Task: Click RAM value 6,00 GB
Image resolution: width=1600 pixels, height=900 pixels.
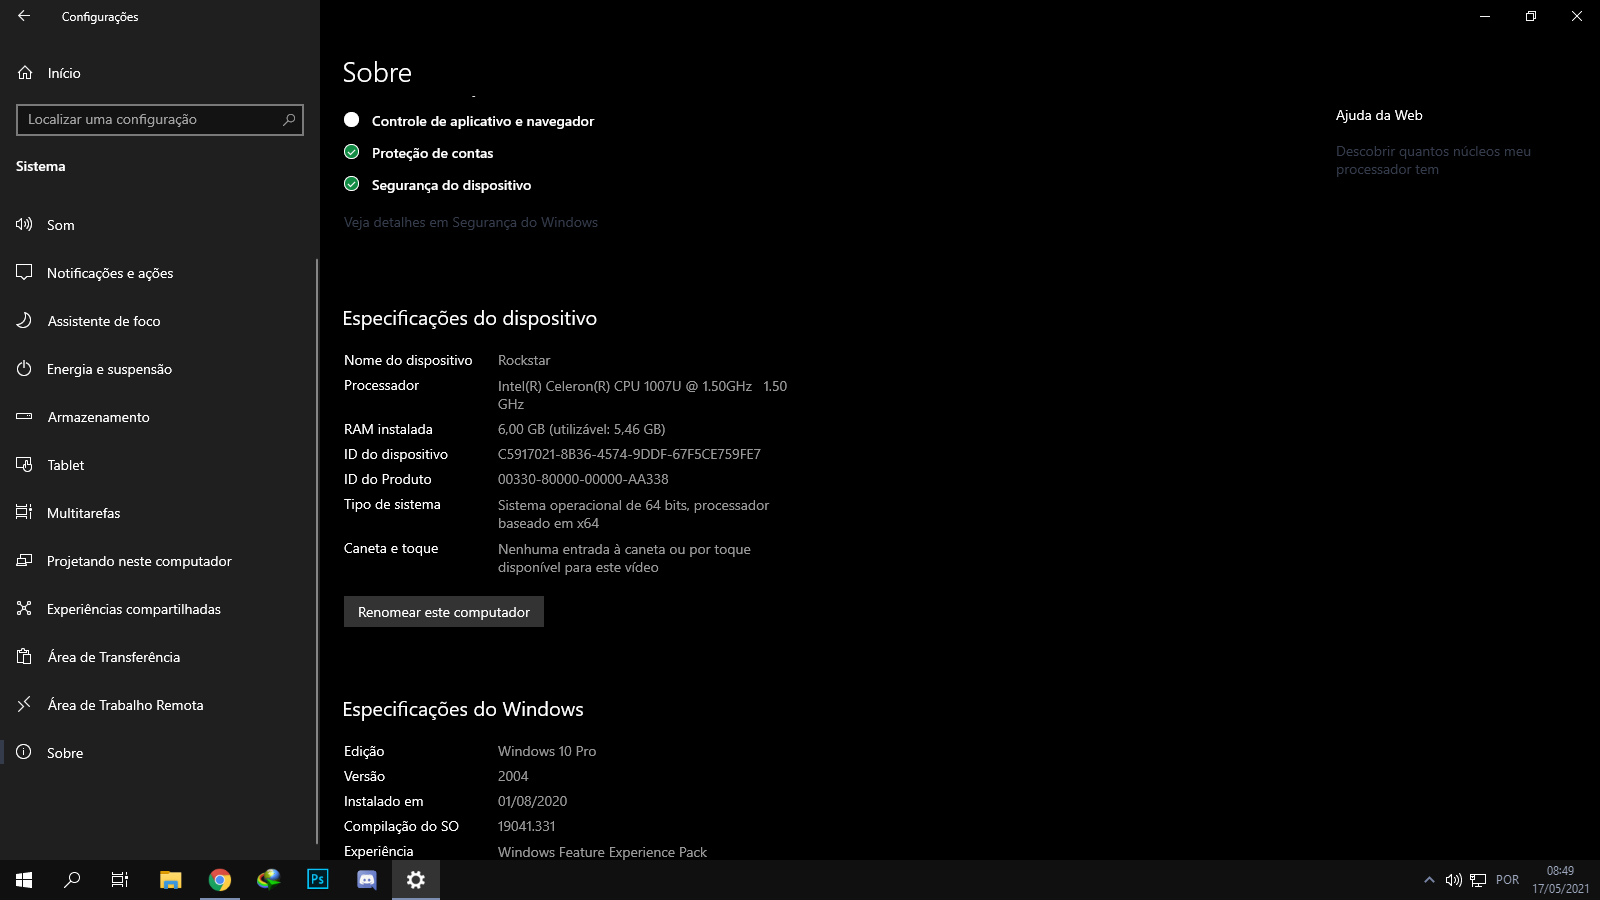Action: pyautogui.click(x=581, y=429)
